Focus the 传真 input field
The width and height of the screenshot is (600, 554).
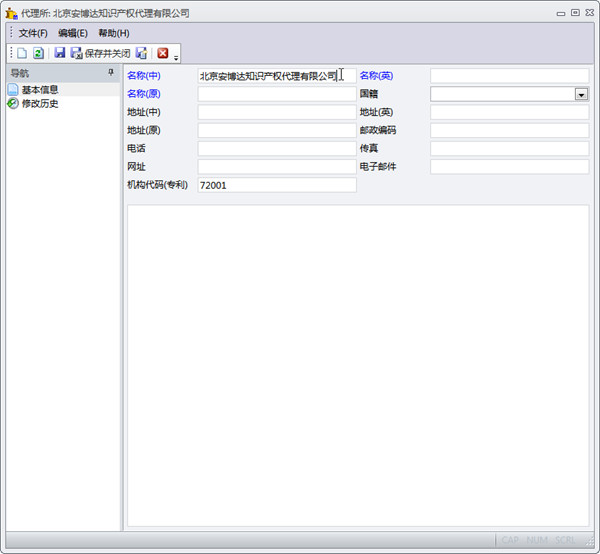tap(509, 148)
